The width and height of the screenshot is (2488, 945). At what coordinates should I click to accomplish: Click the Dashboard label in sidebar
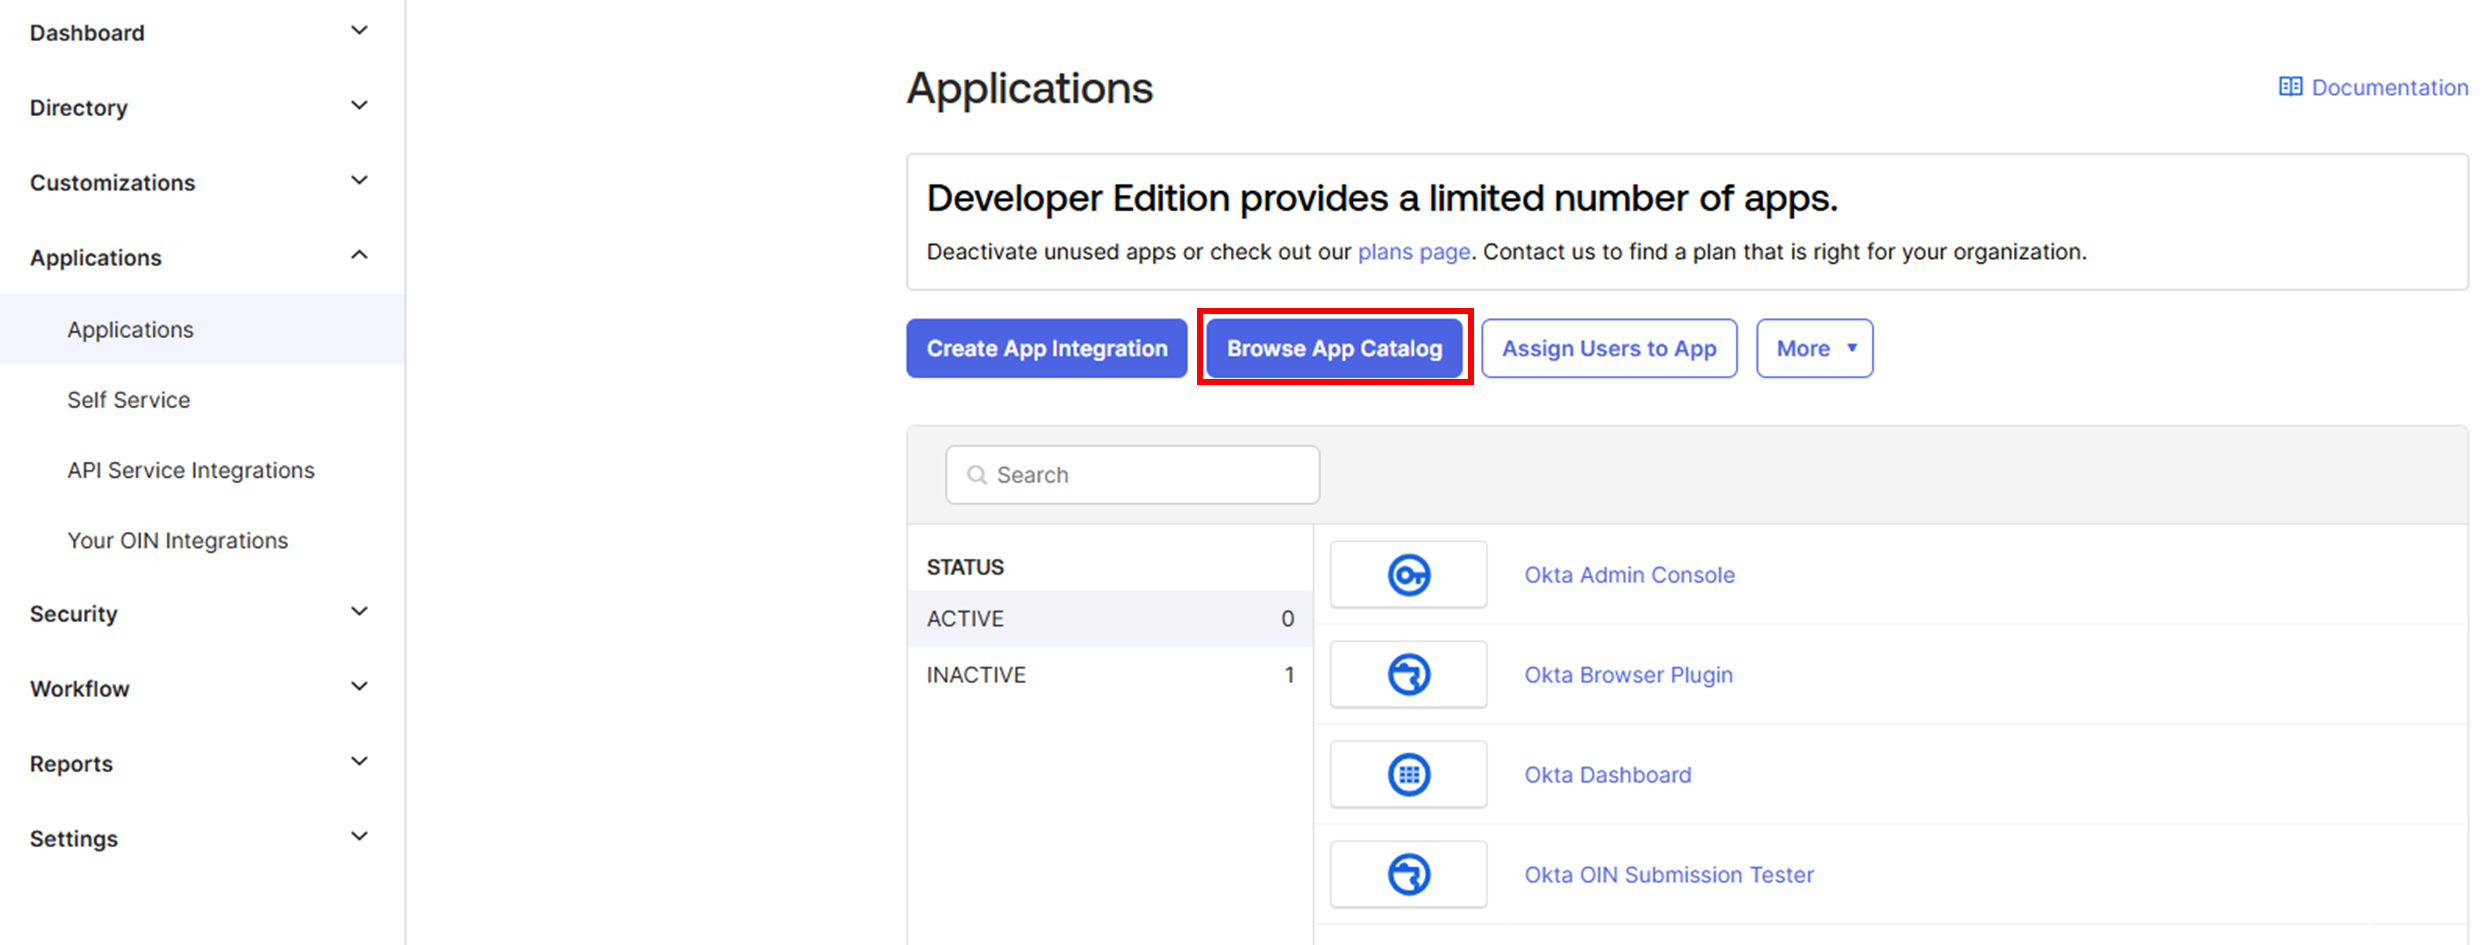click(87, 33)
